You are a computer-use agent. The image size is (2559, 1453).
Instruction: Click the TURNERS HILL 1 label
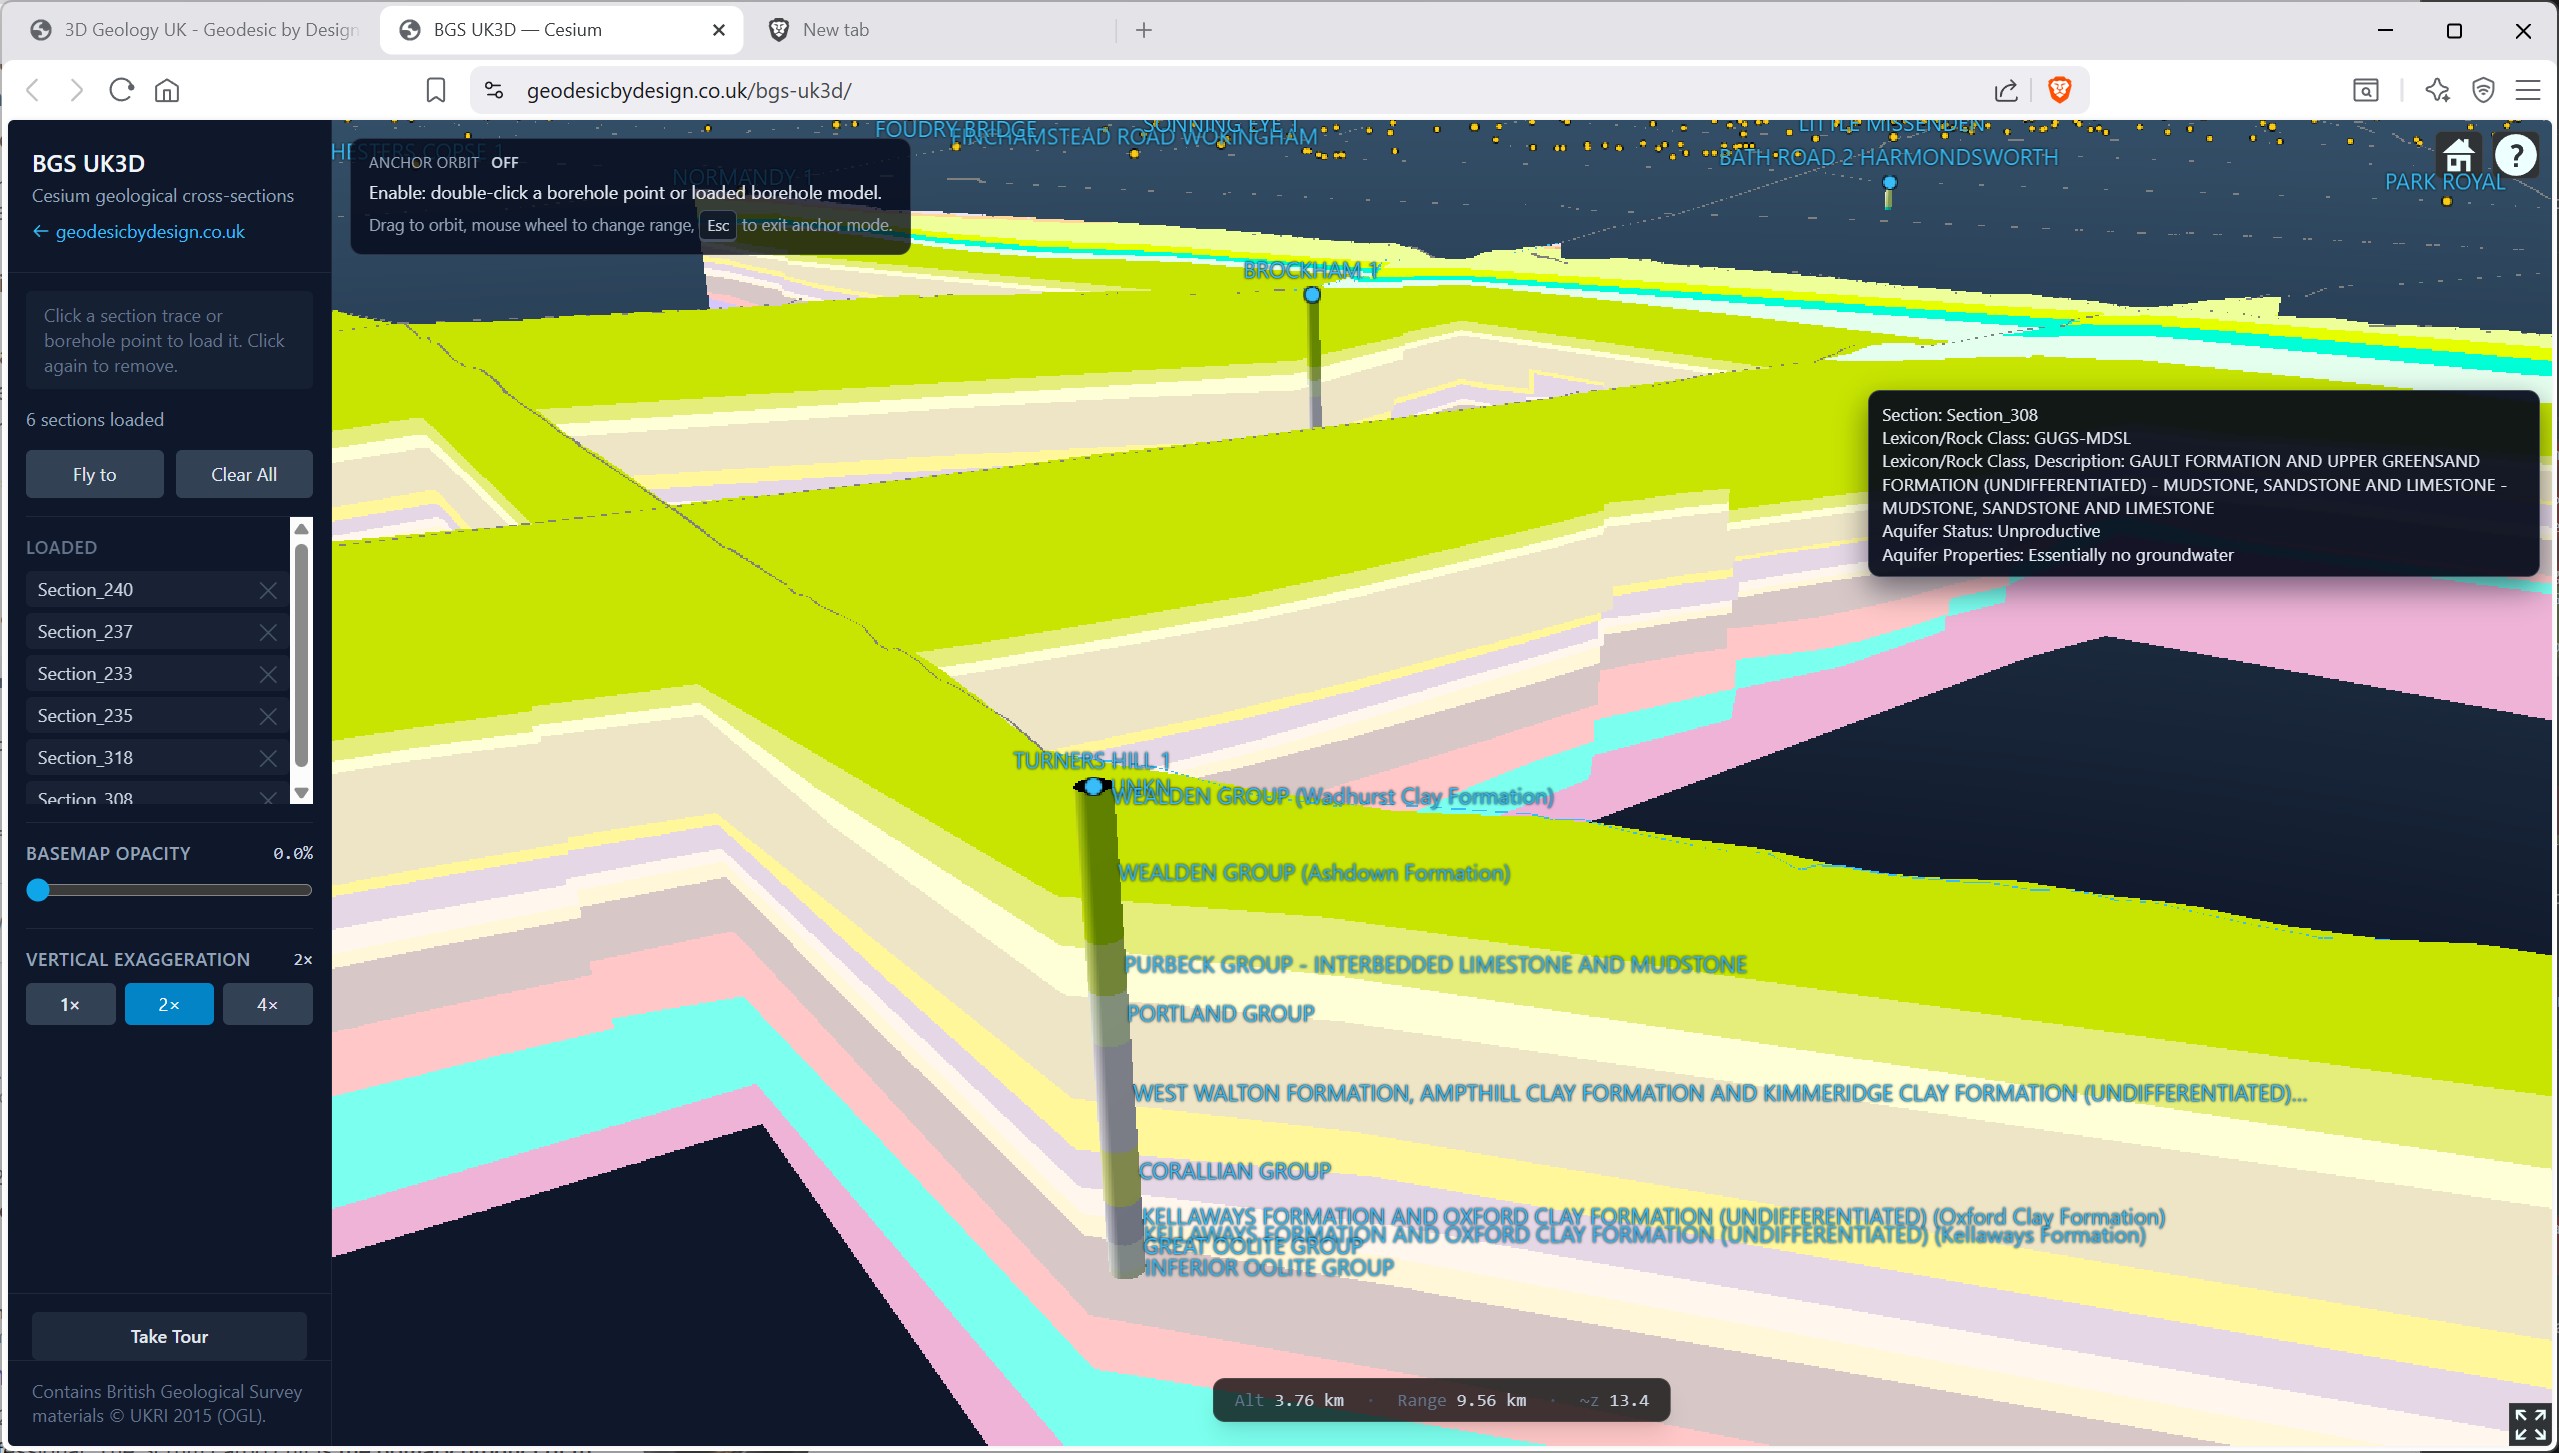pyautogui.click(x=1091, y=760)
